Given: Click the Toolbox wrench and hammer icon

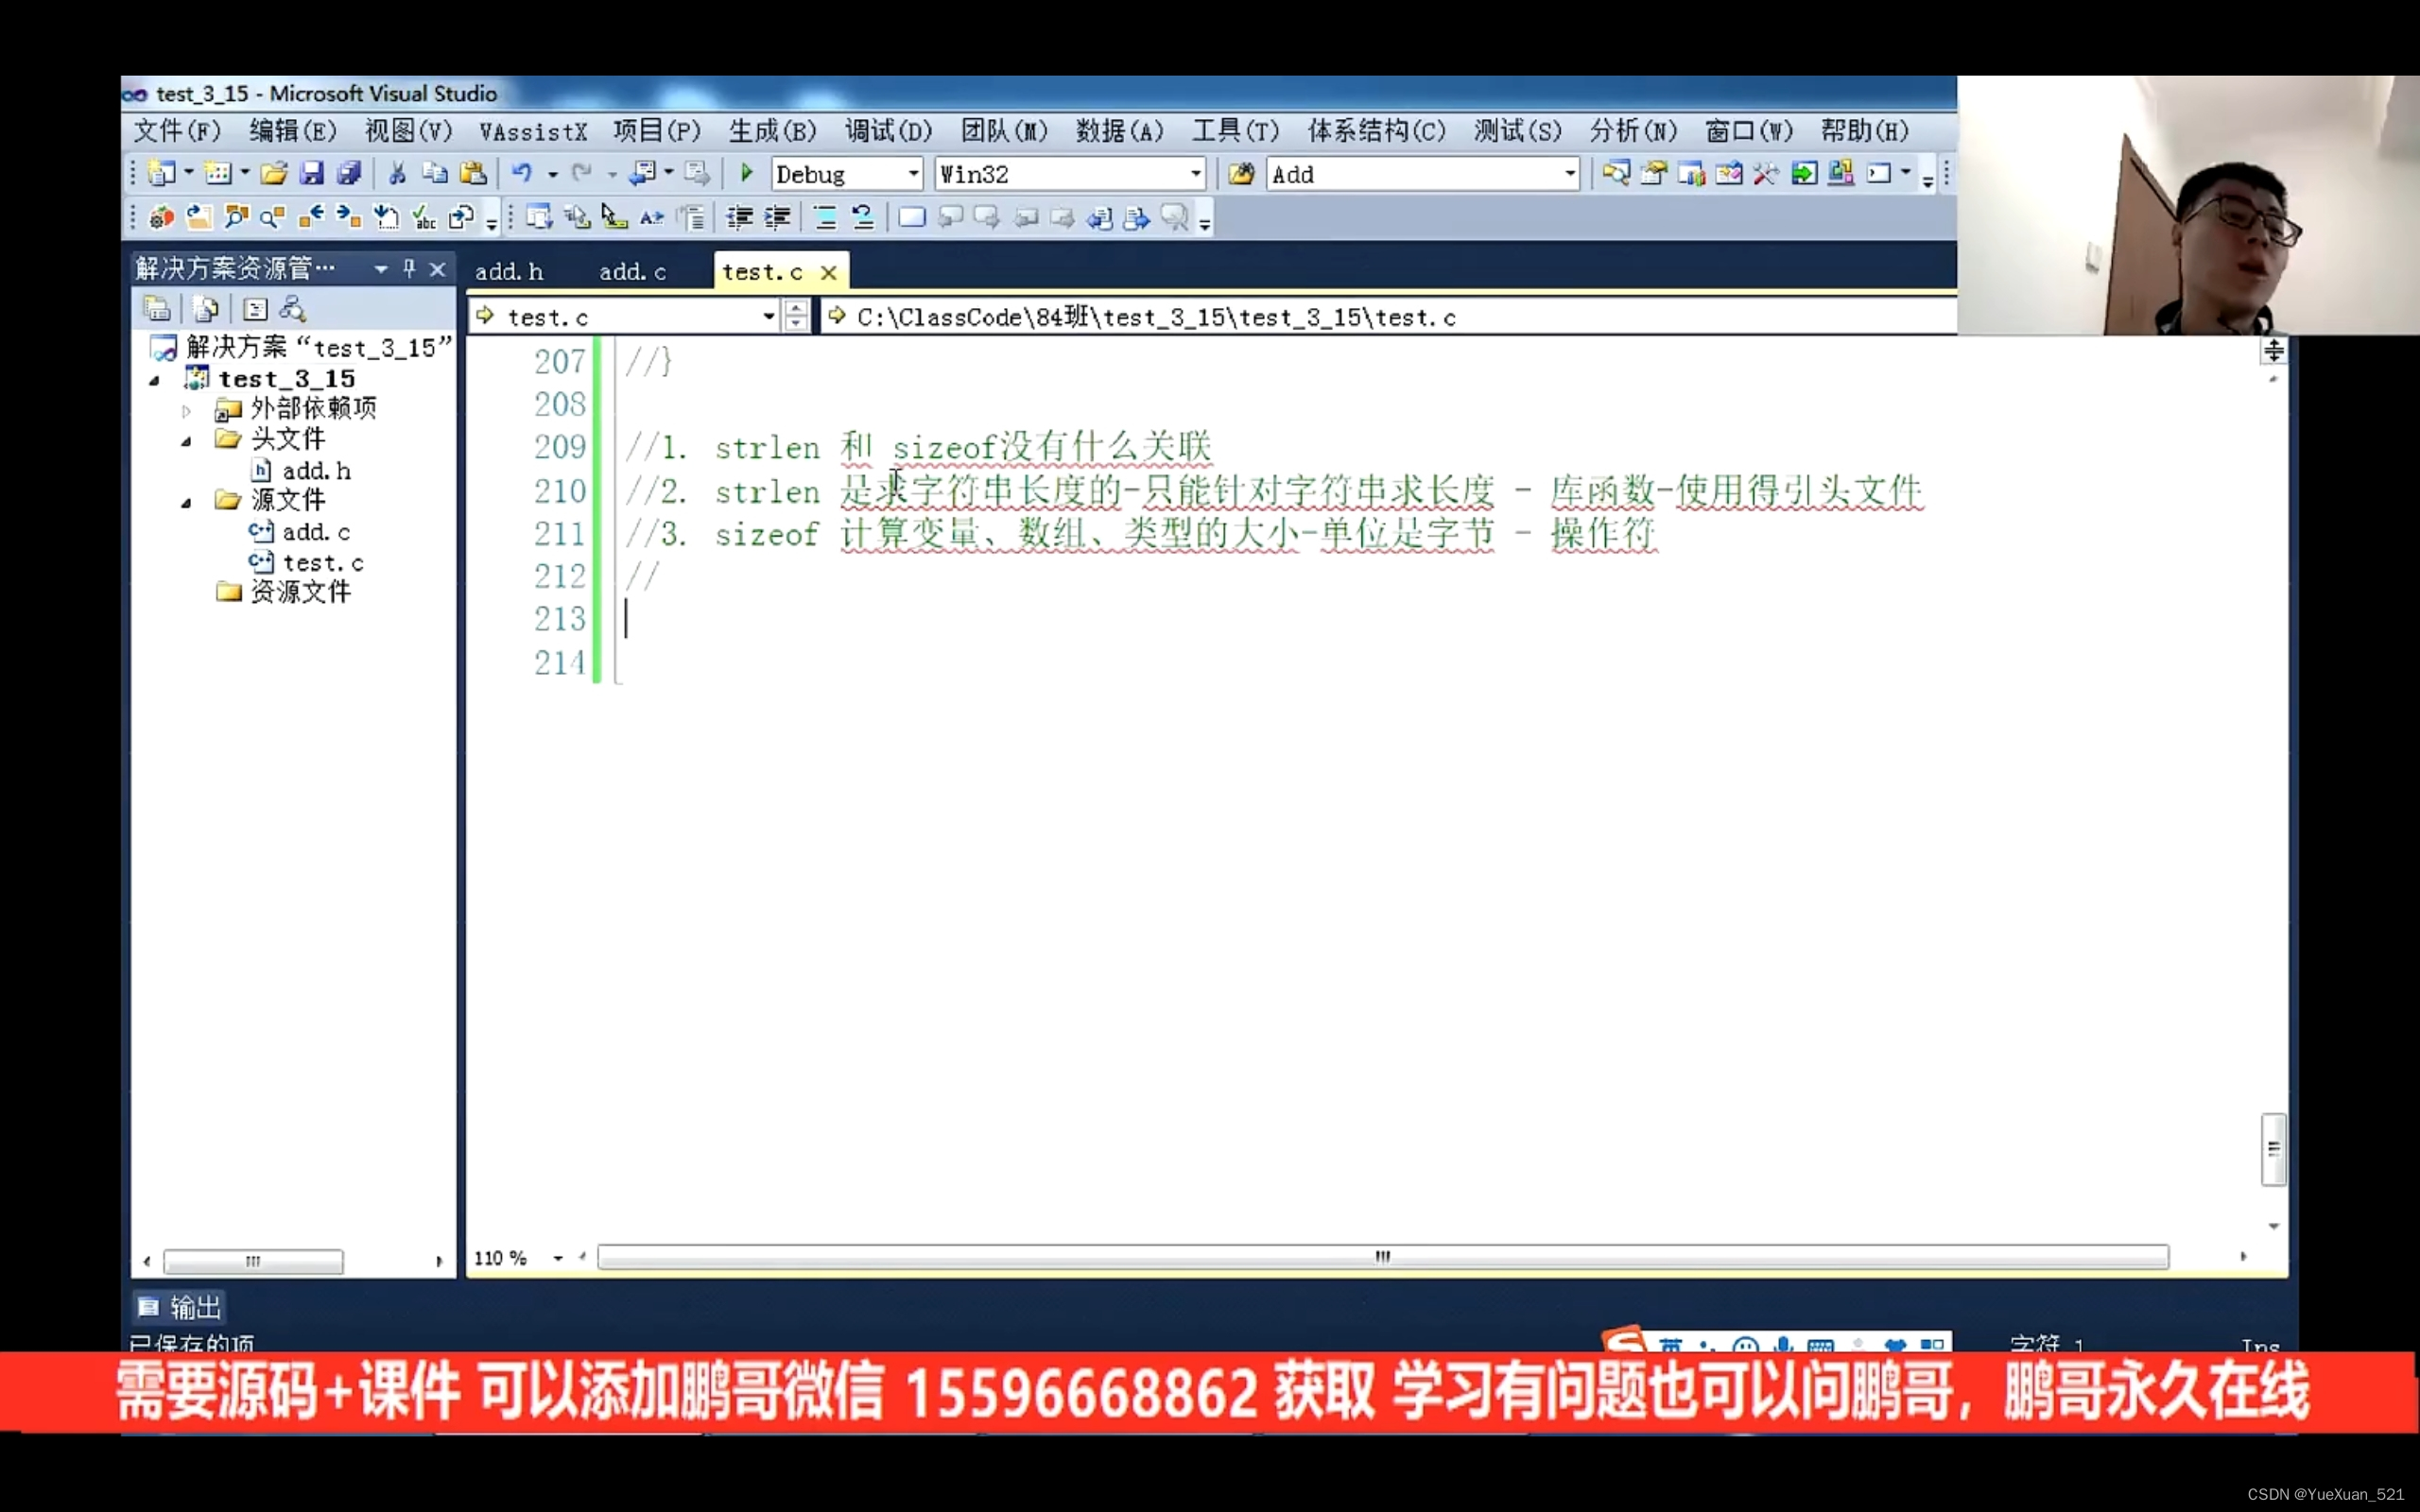Looking at the screenshot, I should [x=1766, y=174].
